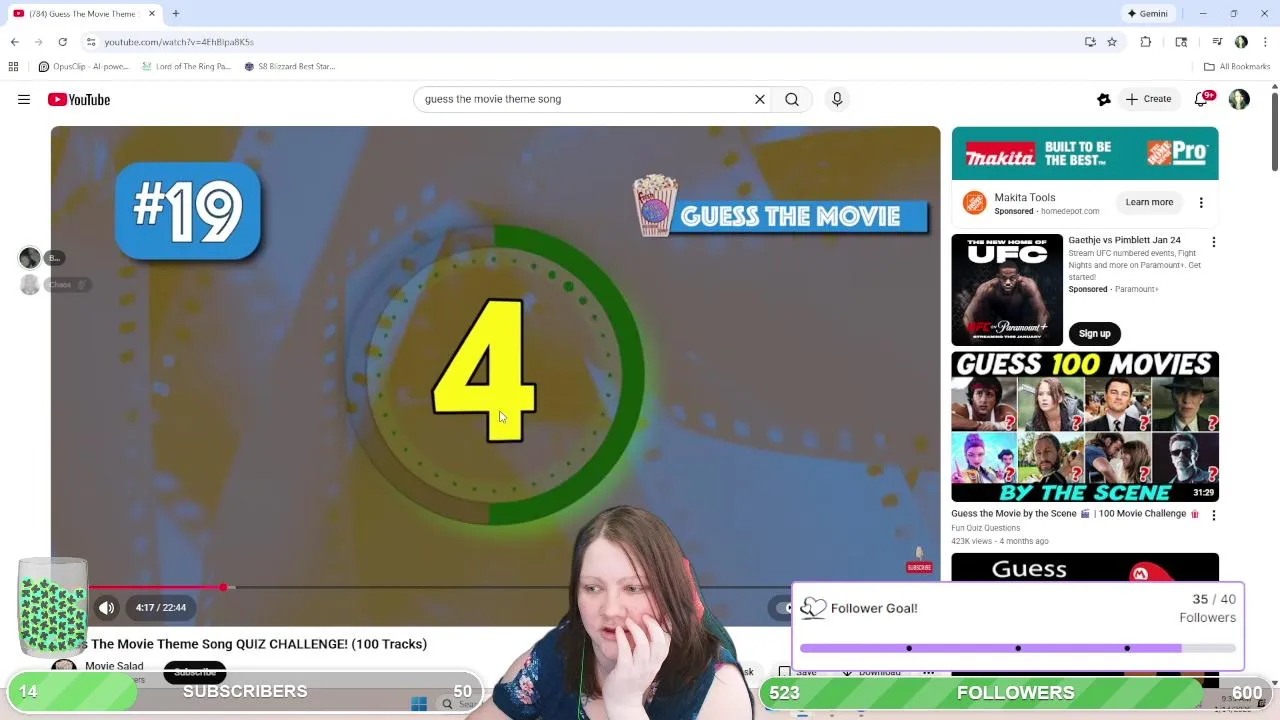Open All Bookmarks folder
The image size is (1280, 720).
[x=1237, y=66]
